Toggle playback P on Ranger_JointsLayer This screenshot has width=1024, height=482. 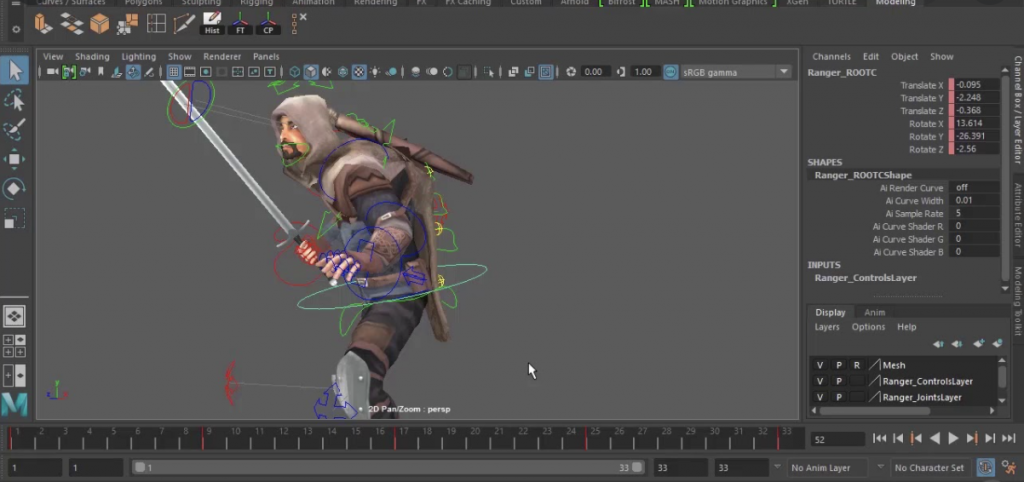[x=839, y=397]
